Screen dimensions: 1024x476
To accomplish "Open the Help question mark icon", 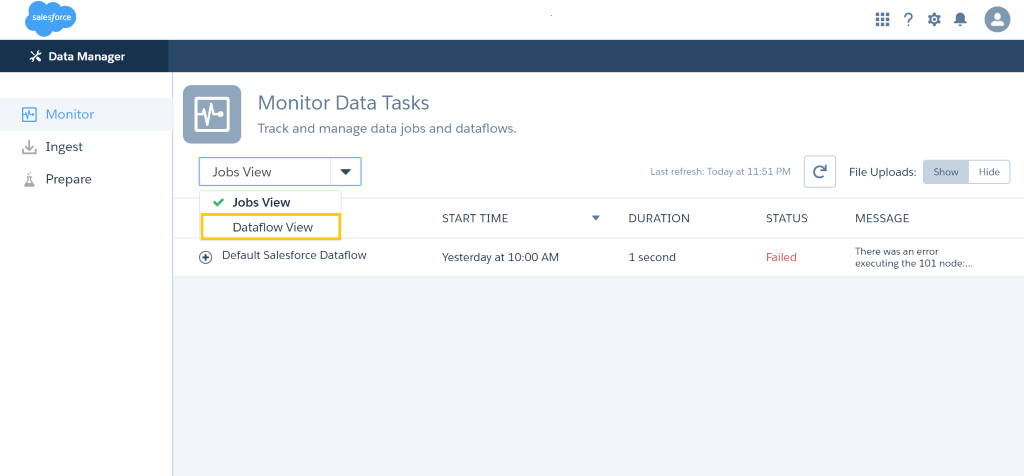I will pos(908,20).
